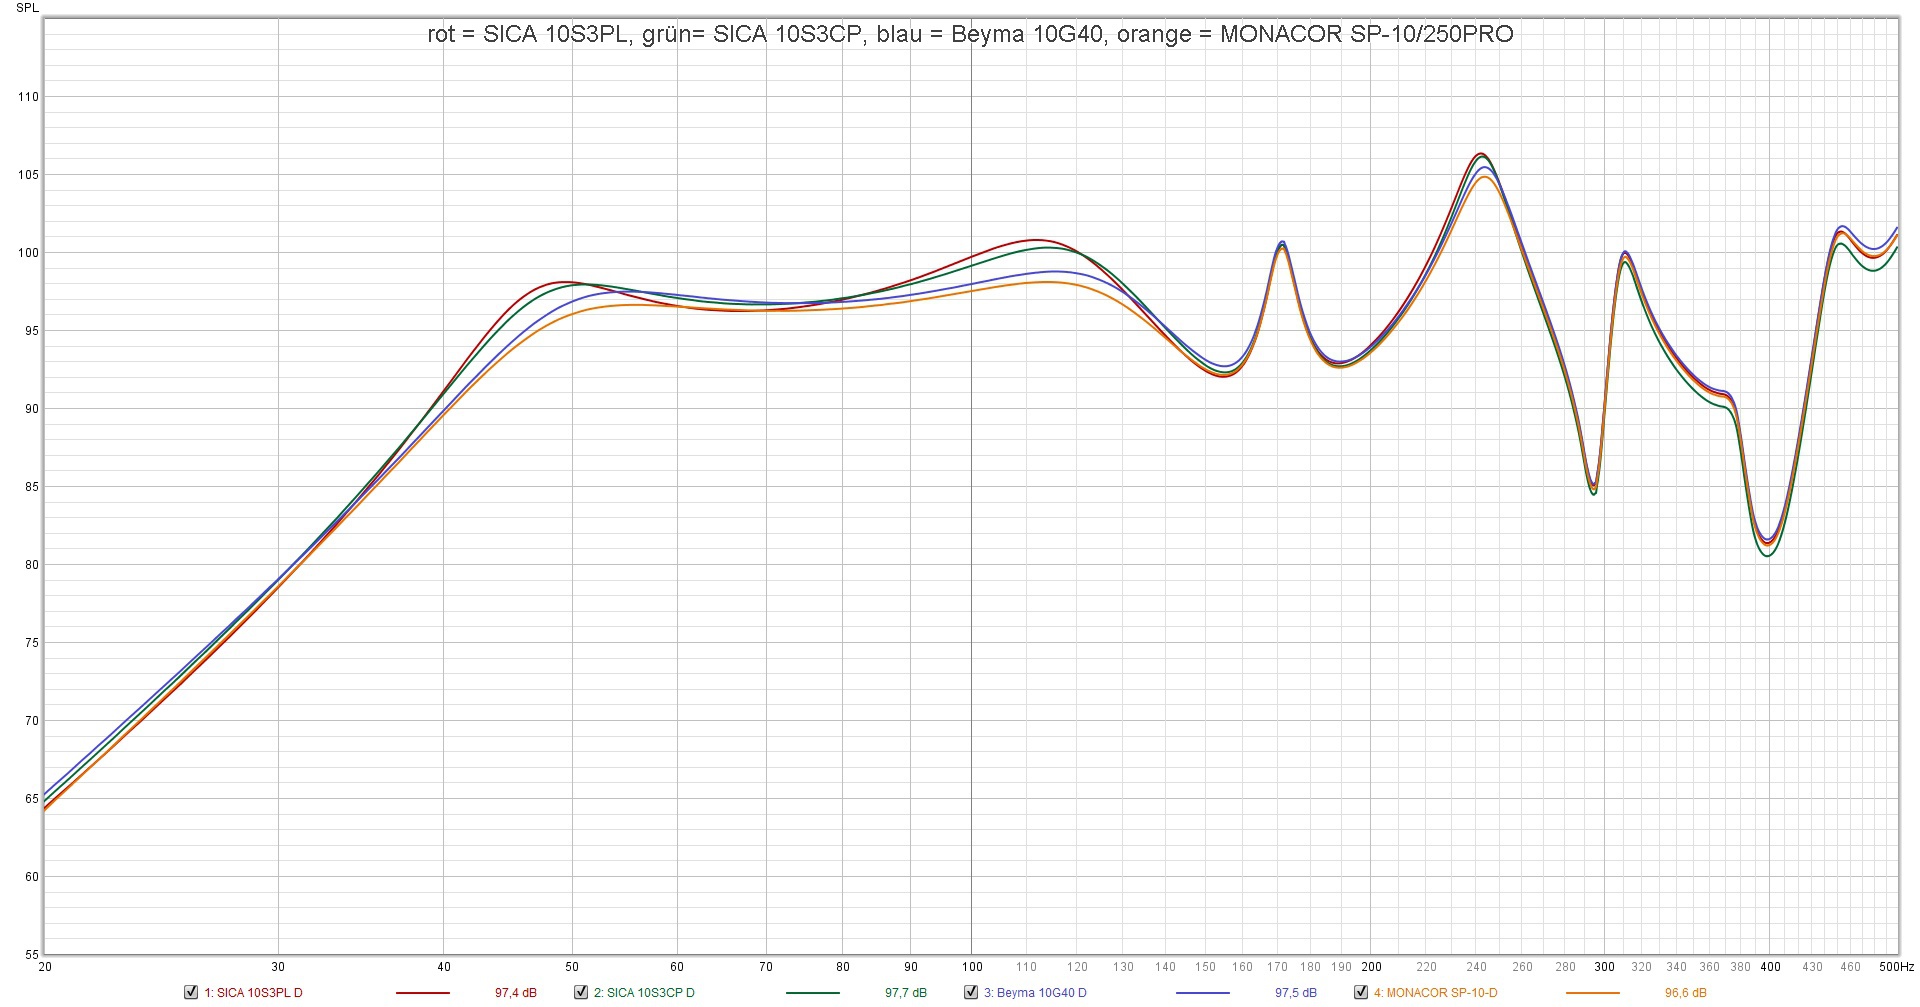Click the SPL axis label
1920x1007 pixels.
(x=28, y=8)
